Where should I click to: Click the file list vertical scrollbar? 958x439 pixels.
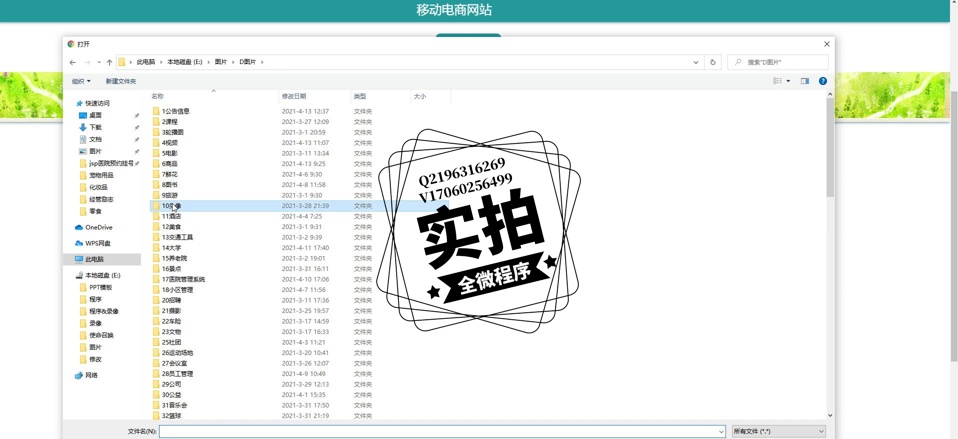830,200
